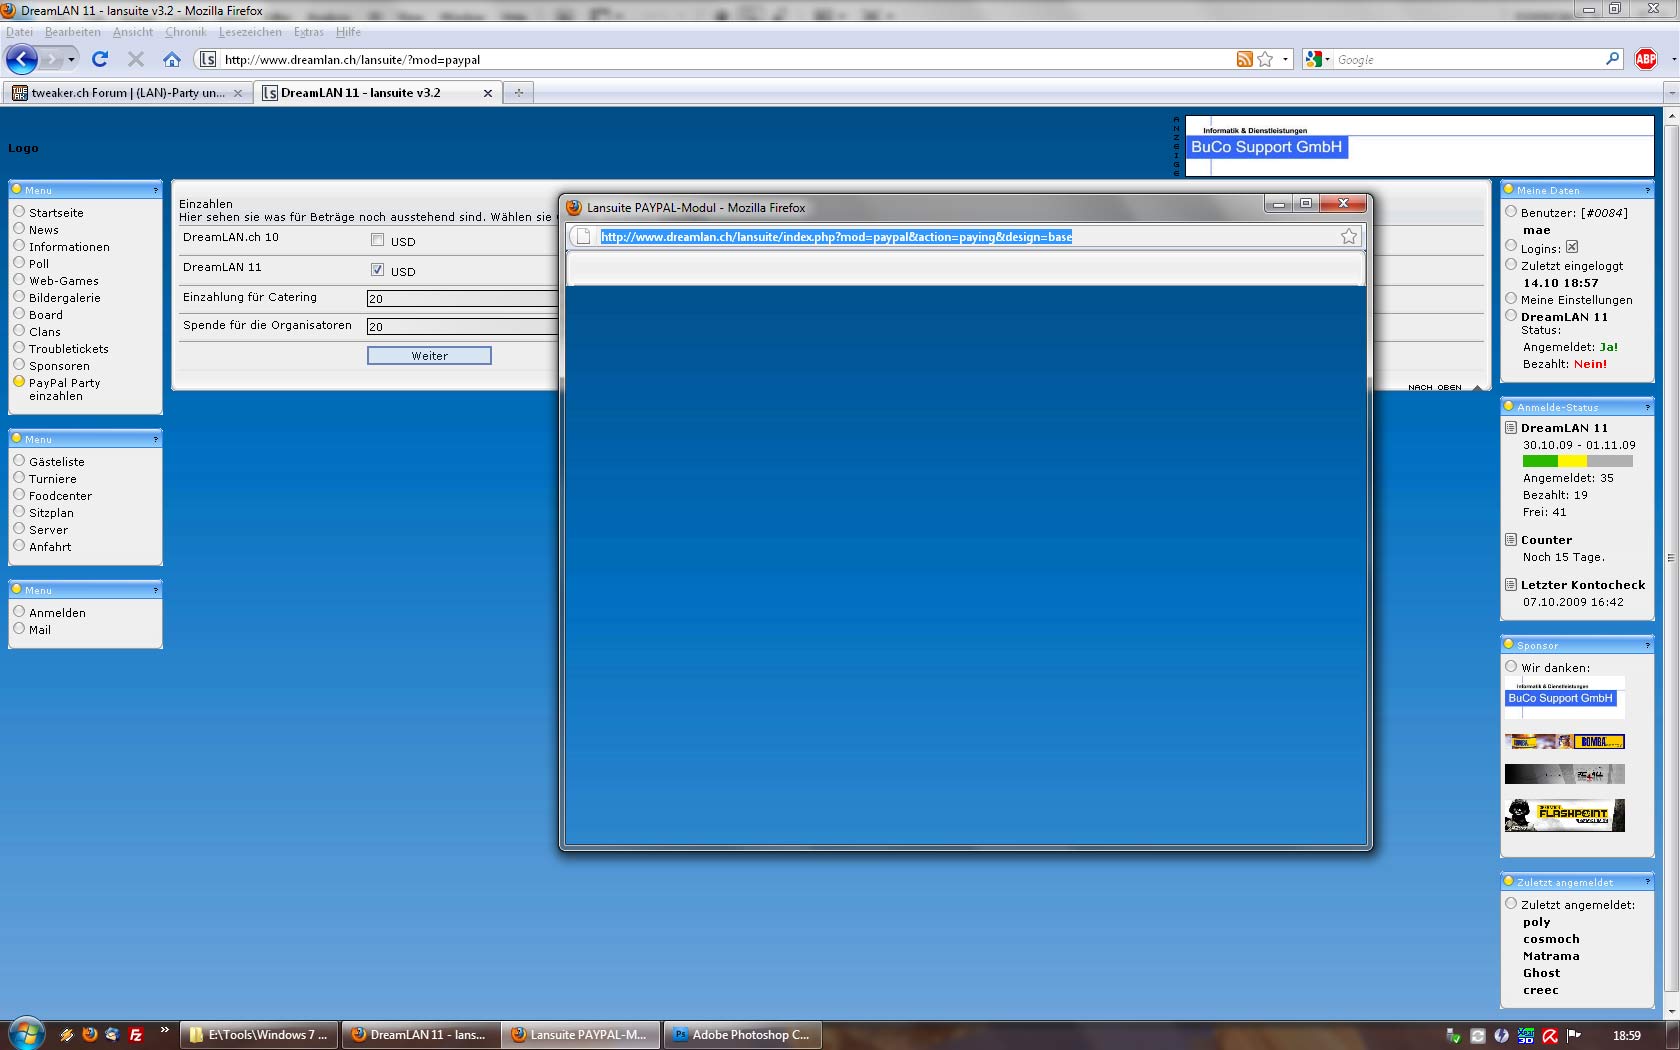This screenshot has height=1050, width=1680.
Task: Reload the page with the refresh icon
Action: (x=100, y=60)
